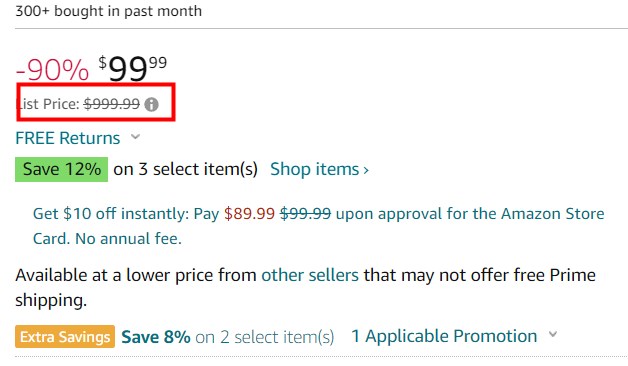The height and width of the screenshot is (366, 628).
Task: Click the $89.99 discounted price text
Action: 250,214
